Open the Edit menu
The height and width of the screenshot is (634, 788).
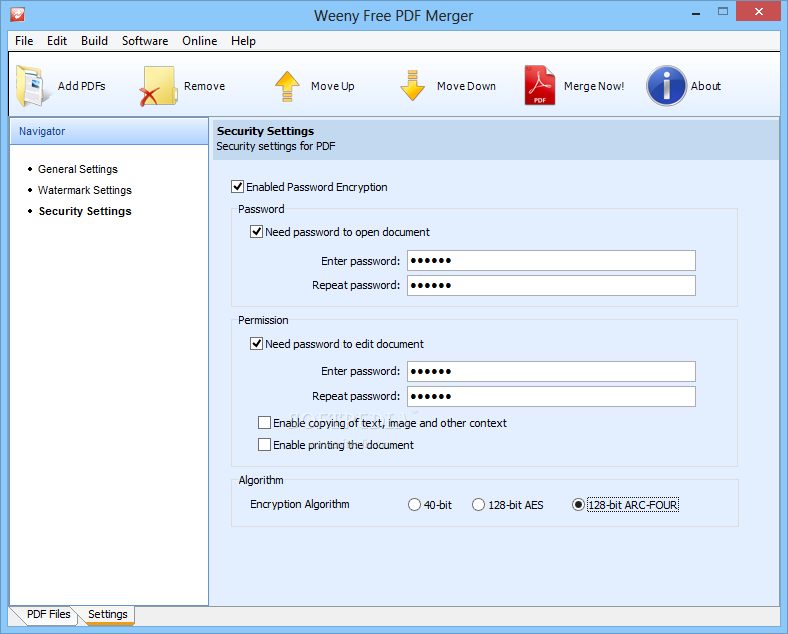point(57,41)
